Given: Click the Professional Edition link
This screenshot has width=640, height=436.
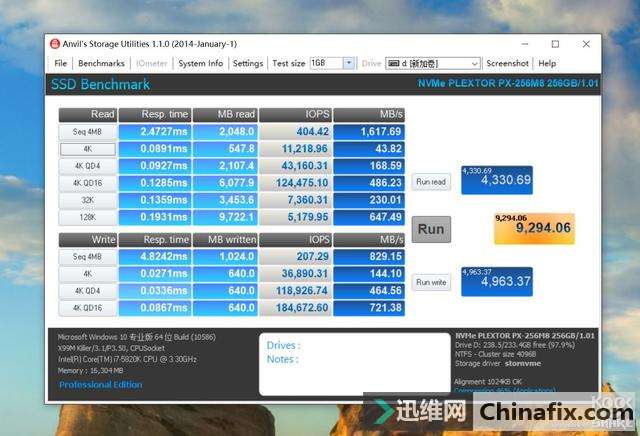Looking at the screenshot, I should point(100,385).
